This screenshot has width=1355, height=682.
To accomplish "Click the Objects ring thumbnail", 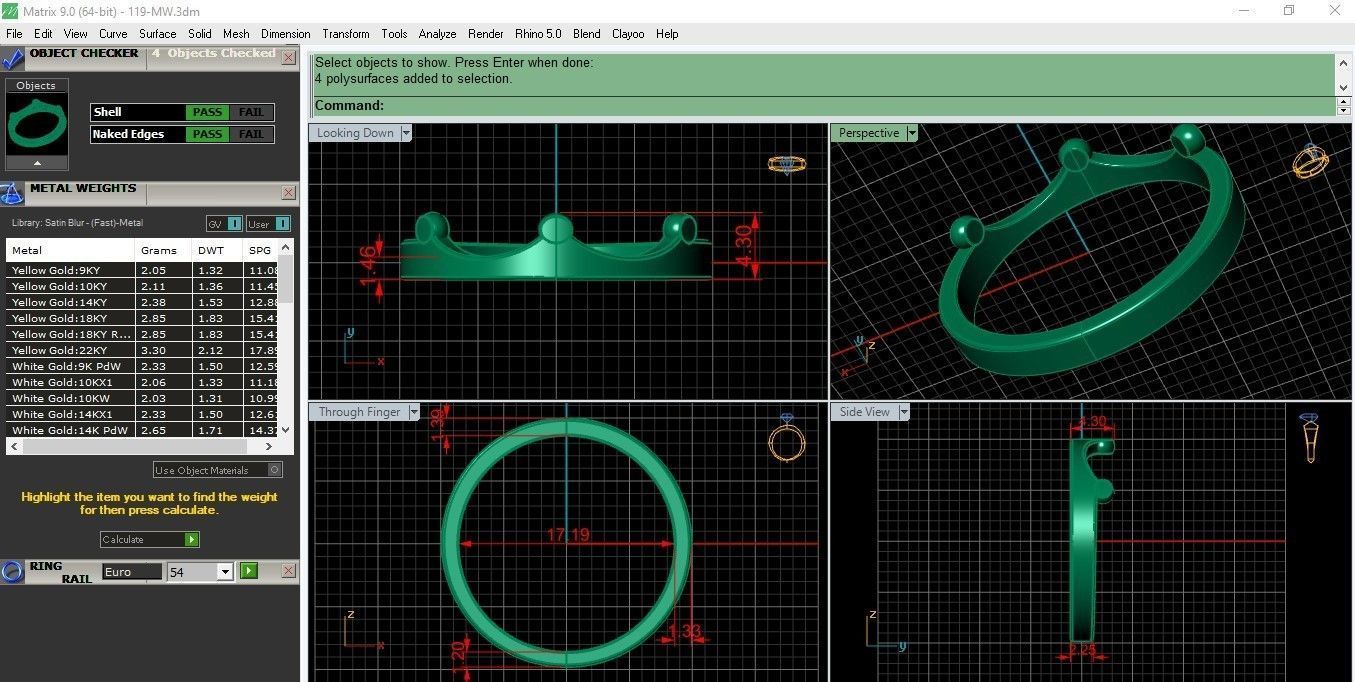I will coord(37,124).
